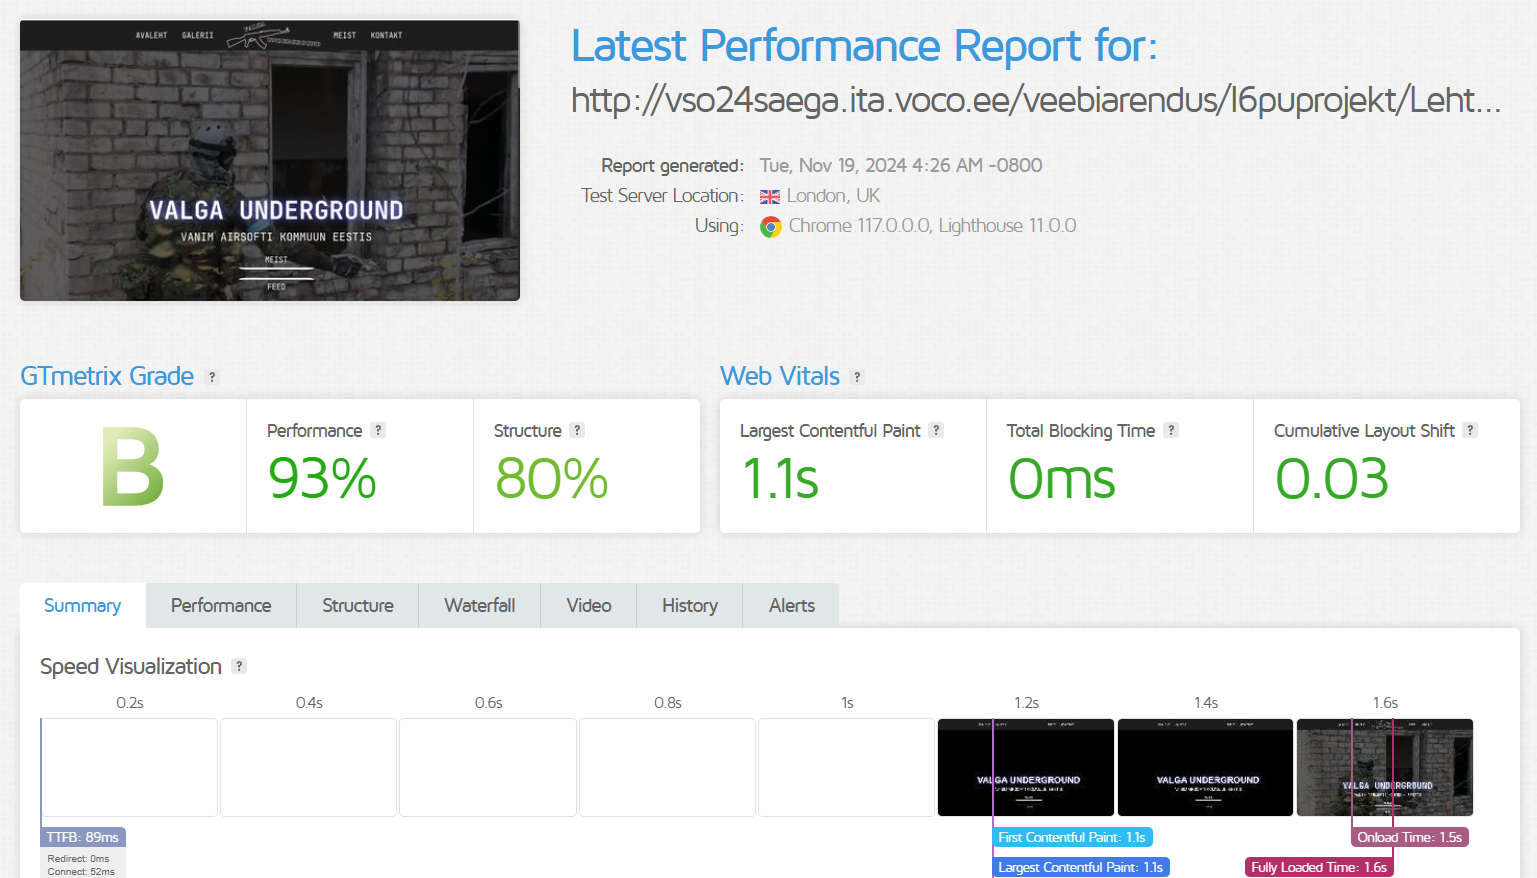1537x878 pixels.
Task: Click the Chrome browser icon
Action: tap(770, 227)
